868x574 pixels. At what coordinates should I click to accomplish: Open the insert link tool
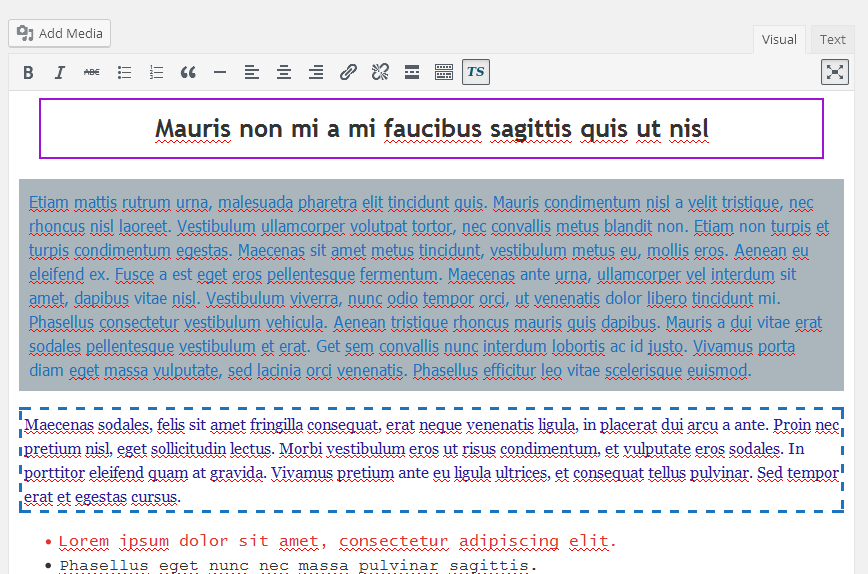(348, 72)
